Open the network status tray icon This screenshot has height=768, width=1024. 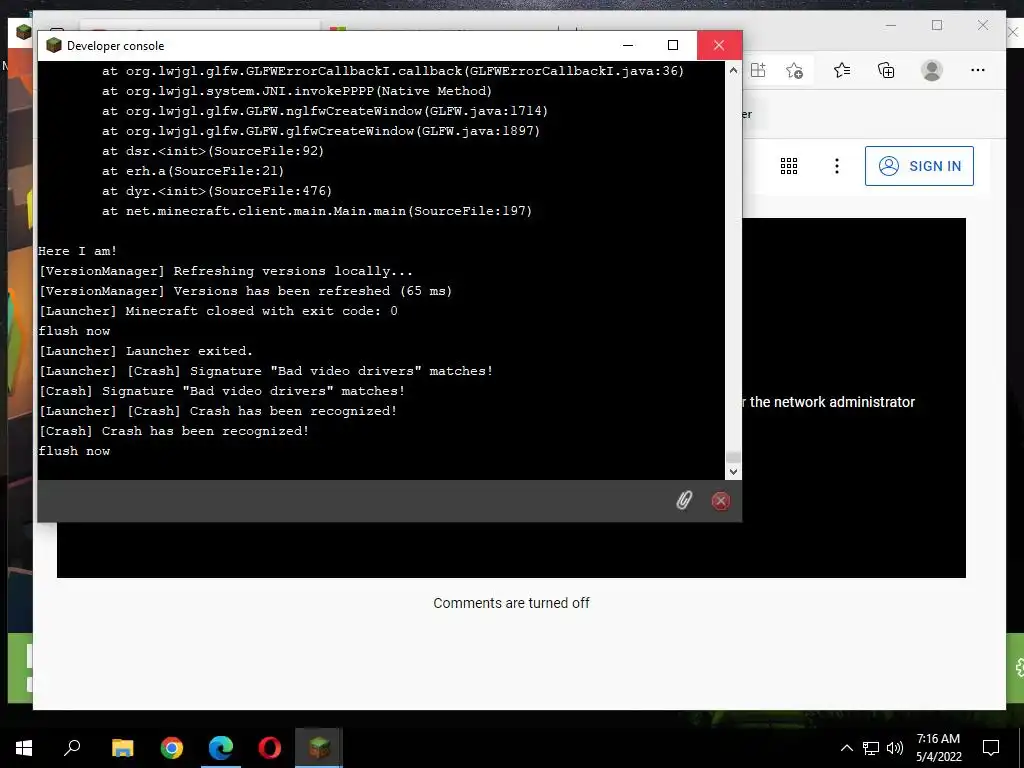click(x=871, y=748)
